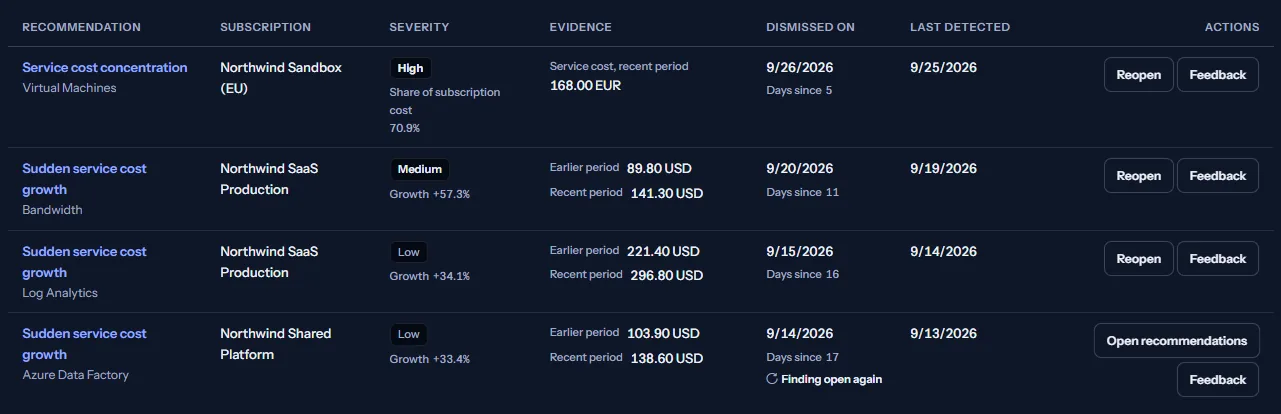Reopen the Log Analytics cost growth finding
The width and height of the screenshot is (1281, 414).
pyautogui.click(x=1138, y=259)
